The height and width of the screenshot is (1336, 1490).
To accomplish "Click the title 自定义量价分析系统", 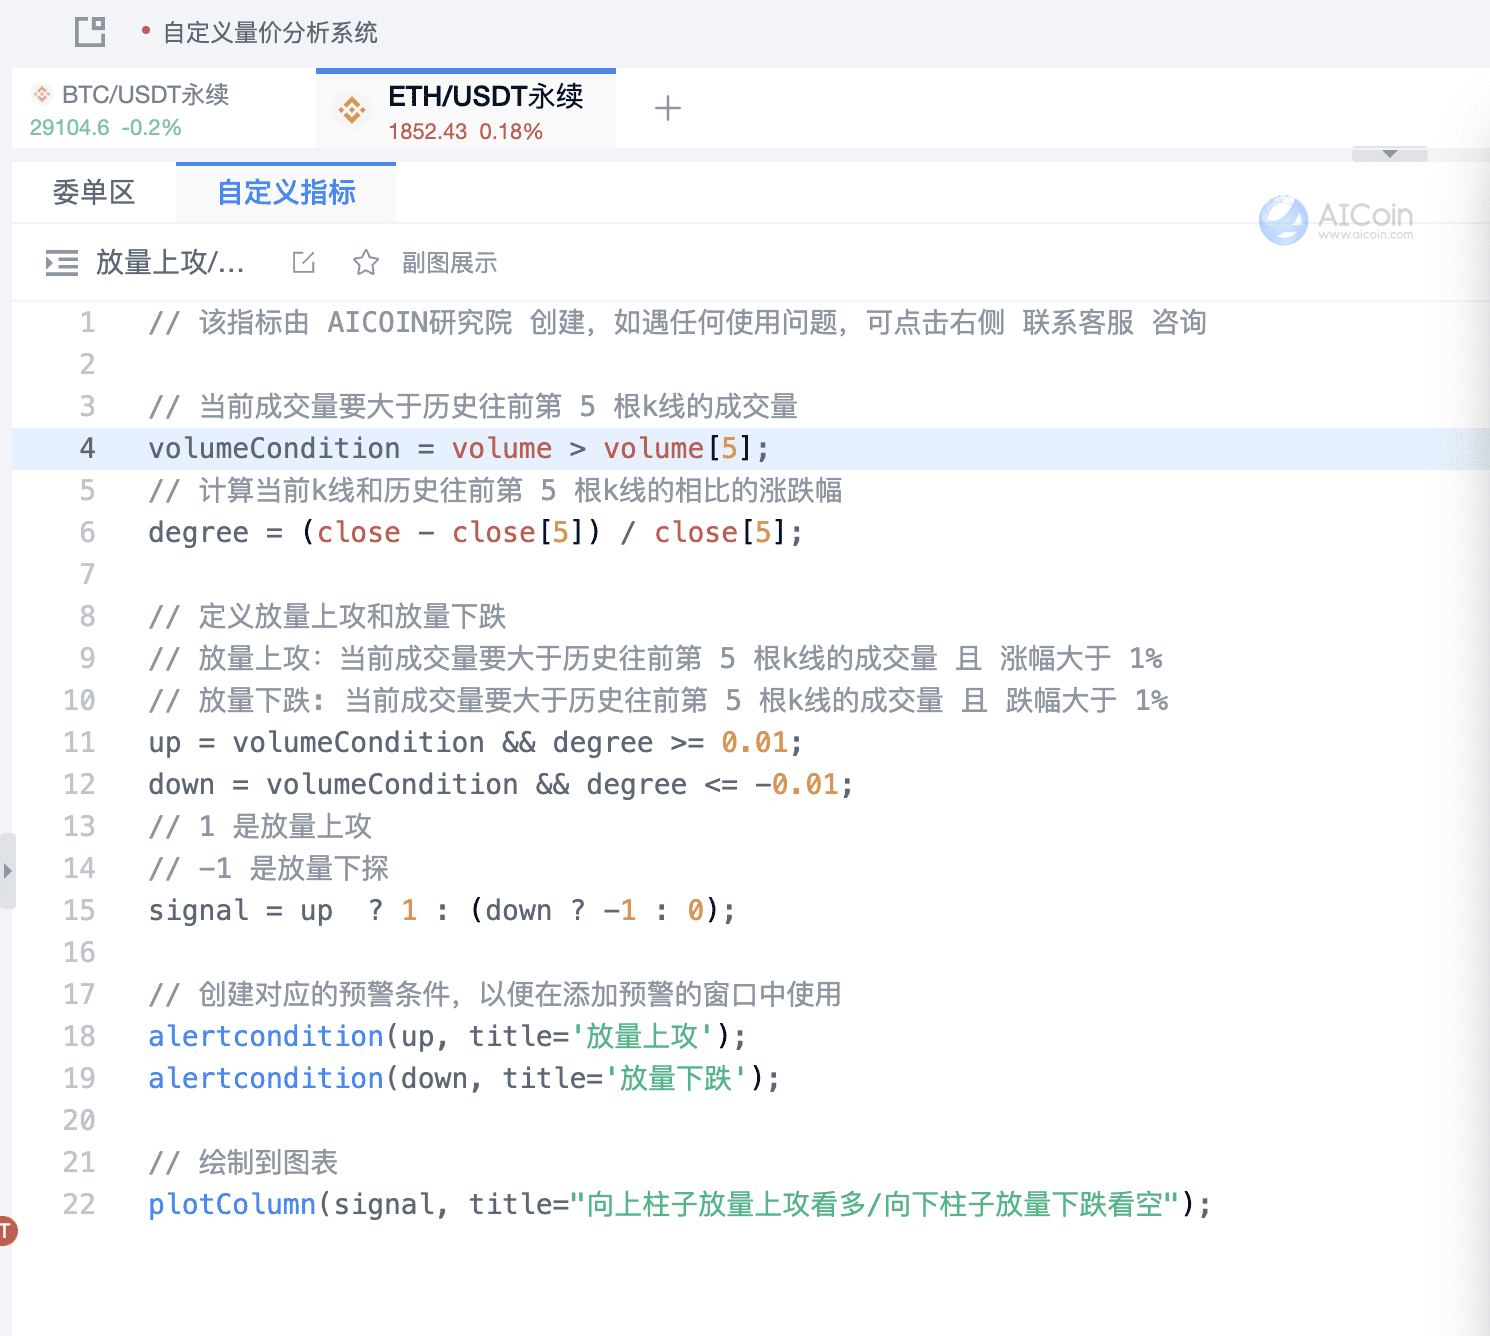I will point(270,32).
